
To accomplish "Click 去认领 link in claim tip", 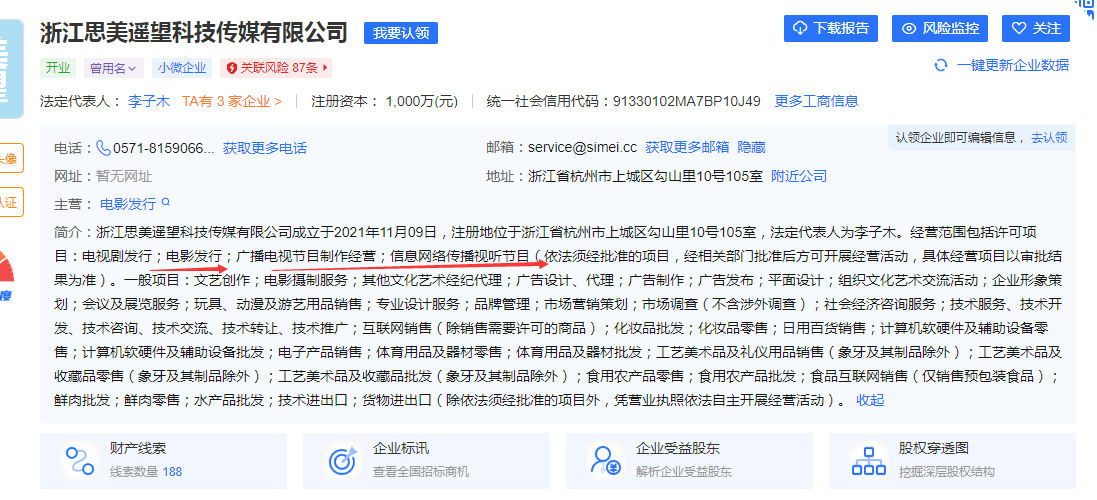I will pyautogui.click(x=1049, y=138).
